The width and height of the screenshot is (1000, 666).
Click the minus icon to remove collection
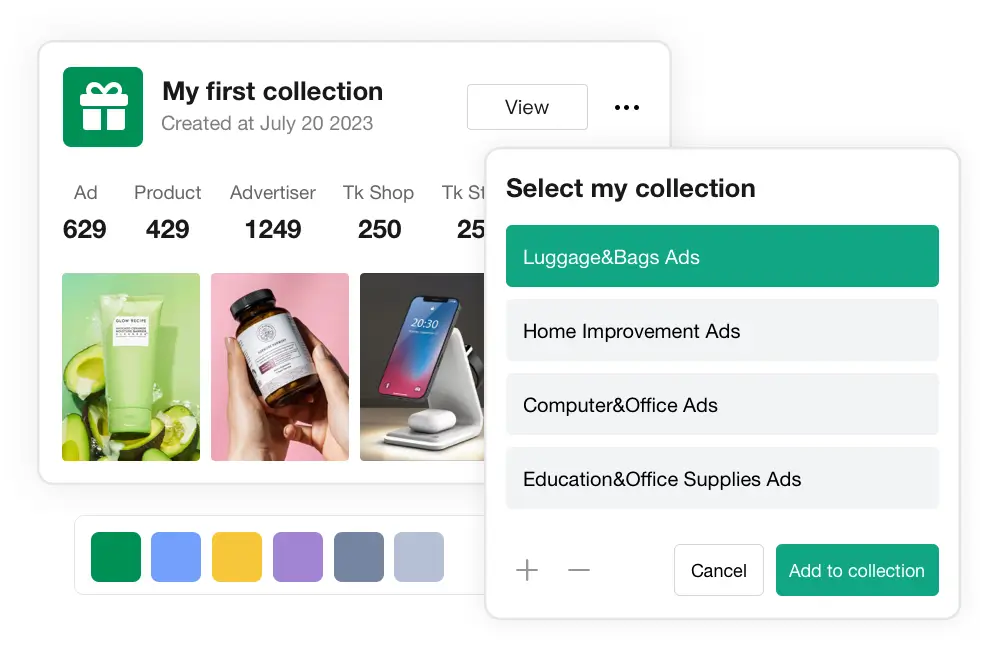click(x=579, y=570)
